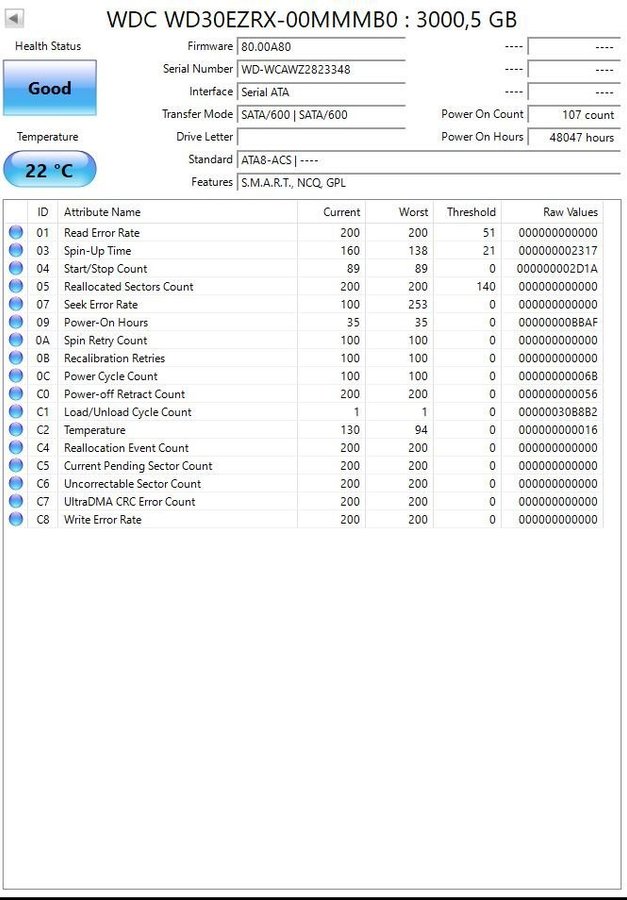Click the Power On Count field 107 count
The image size is (627, 900).
[x=574, y=114]
